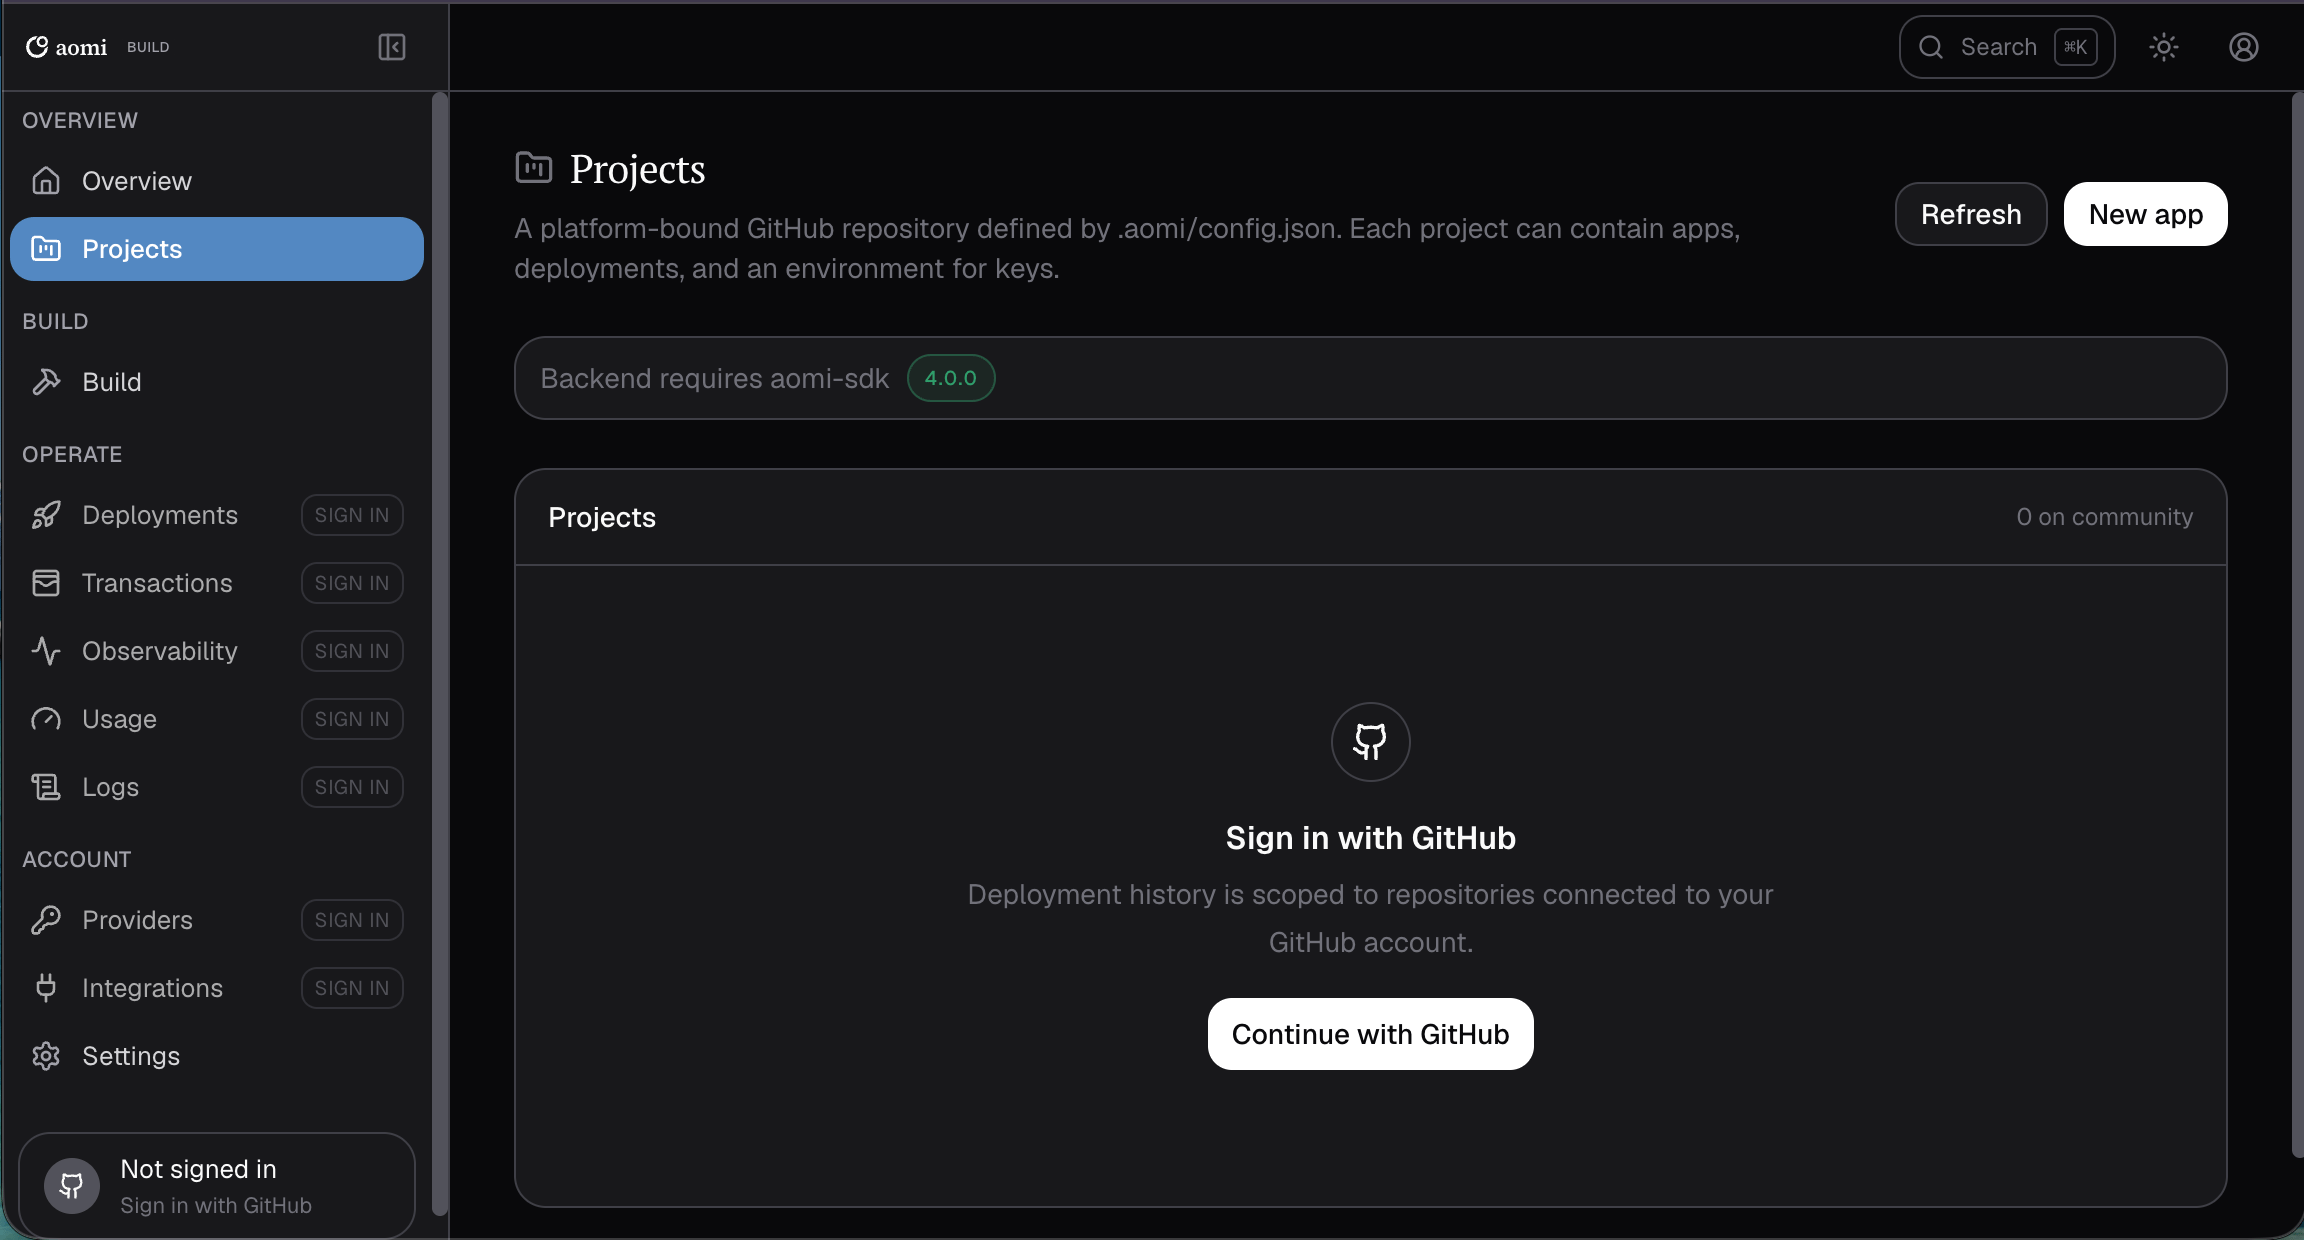The image size is (2304, 1240).
Task: Click the Integrations plug icon
Action: point(46,988)
